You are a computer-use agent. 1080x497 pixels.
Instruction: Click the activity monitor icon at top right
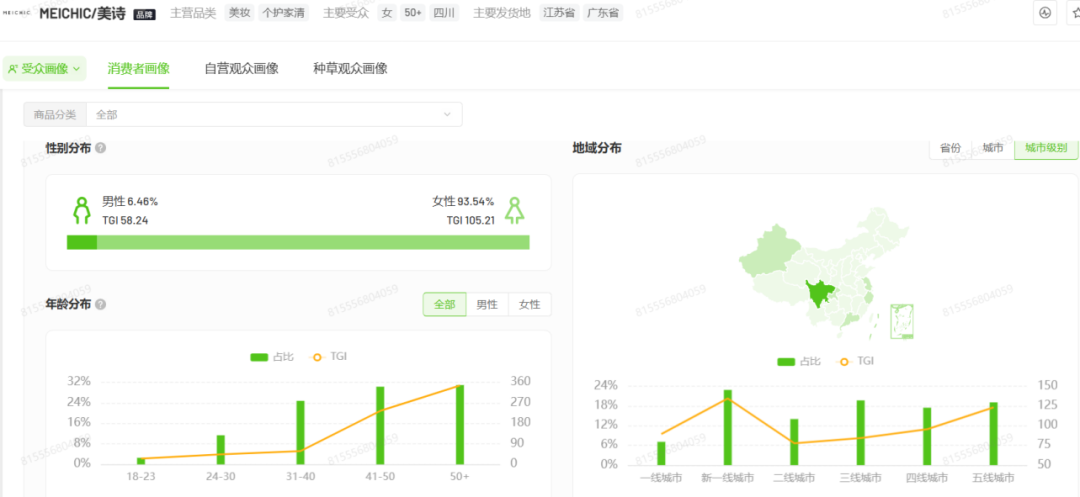click(1045, 13)
